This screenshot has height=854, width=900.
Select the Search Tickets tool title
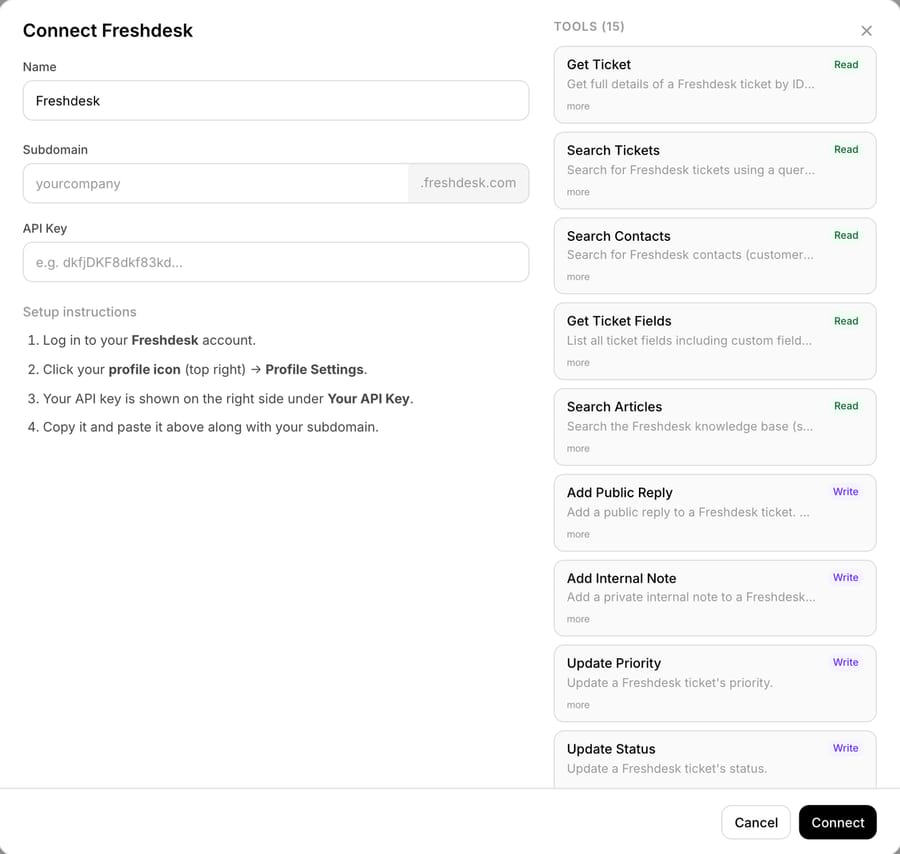coord(613,150)
